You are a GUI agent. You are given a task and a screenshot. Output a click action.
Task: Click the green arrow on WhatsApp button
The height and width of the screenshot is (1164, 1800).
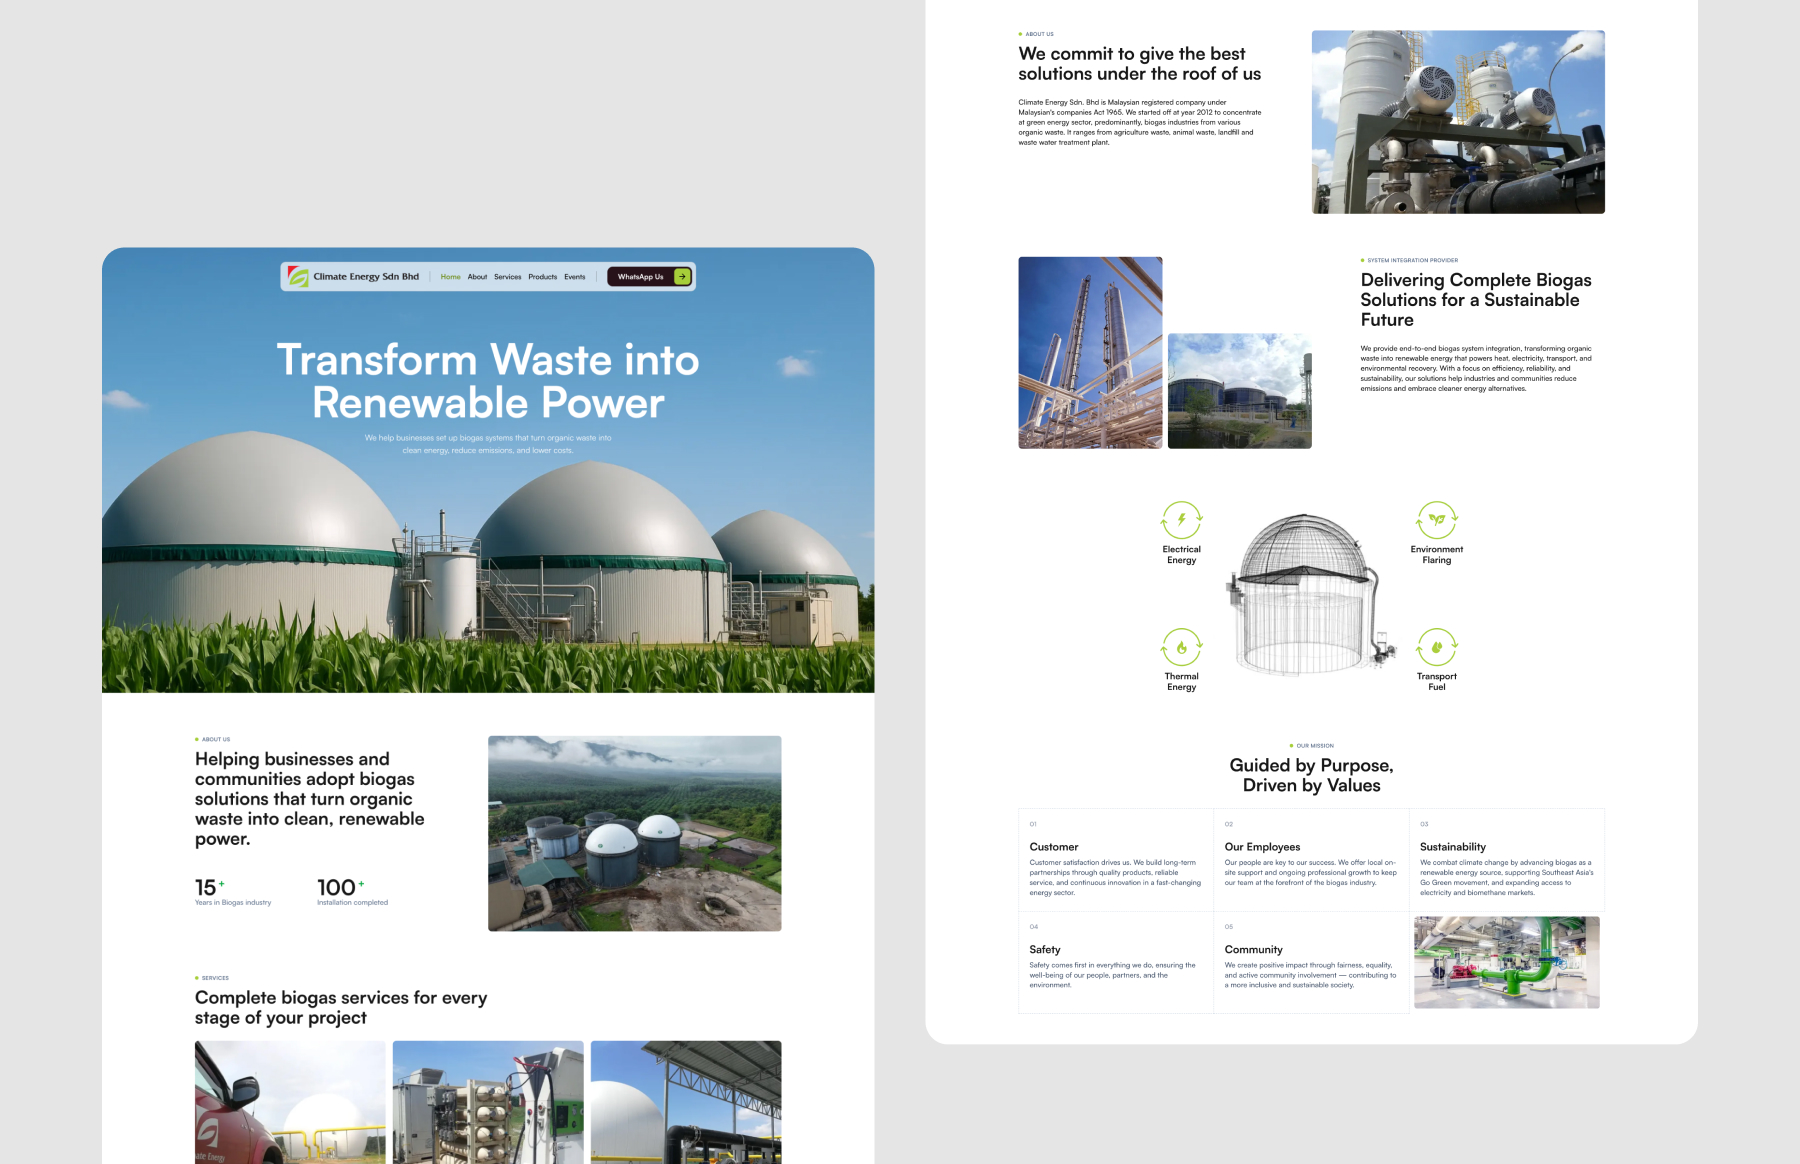click(x=682, y=277)
